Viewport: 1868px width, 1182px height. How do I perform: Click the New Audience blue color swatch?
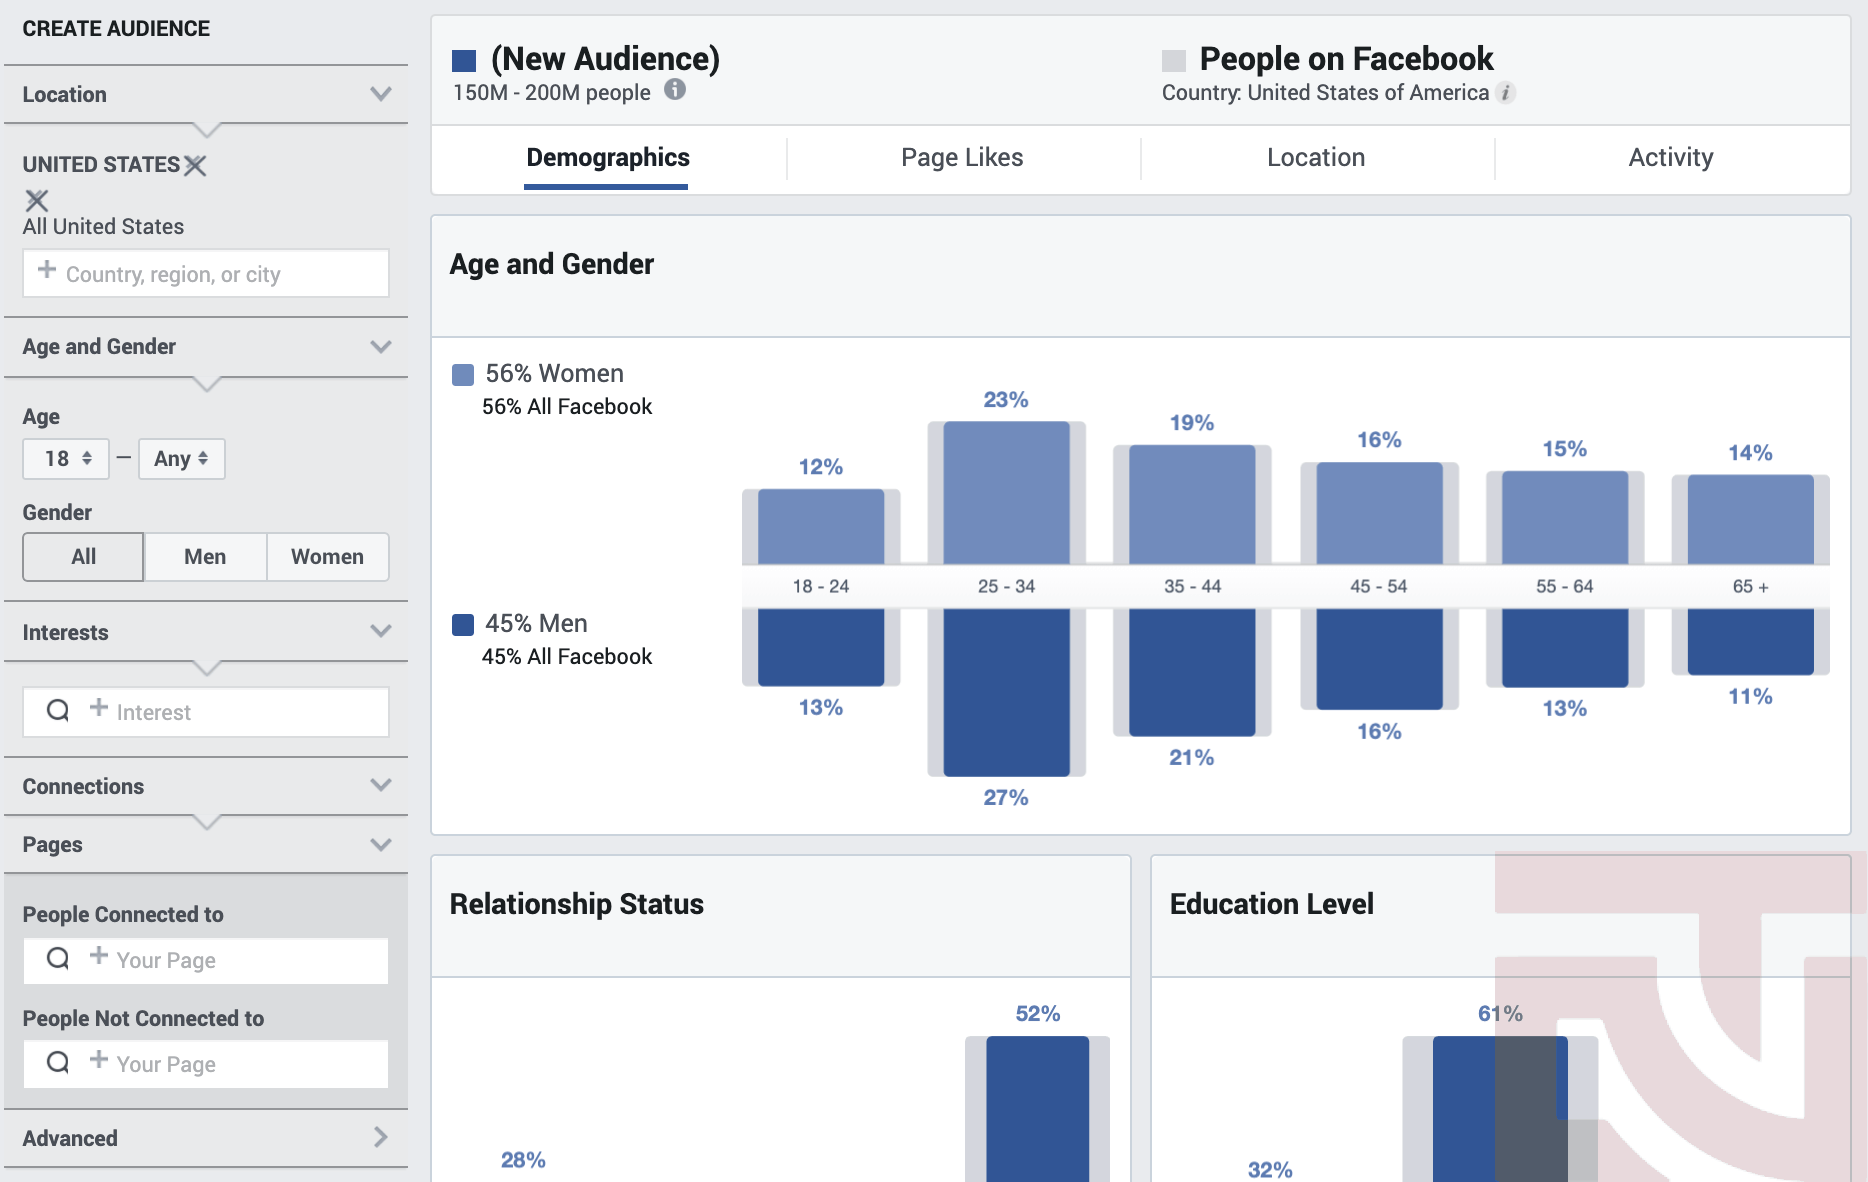(464, 61)
